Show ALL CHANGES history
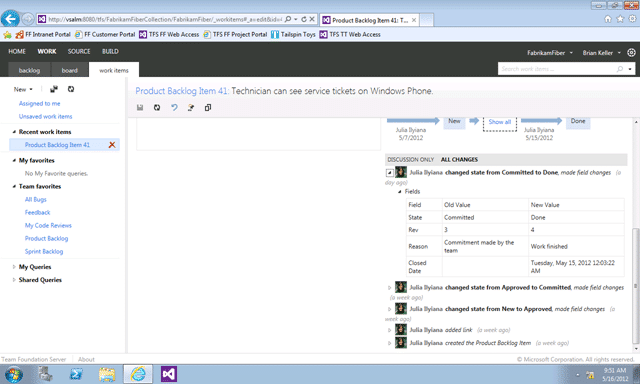The image size is (640, 384). point(459,160)
